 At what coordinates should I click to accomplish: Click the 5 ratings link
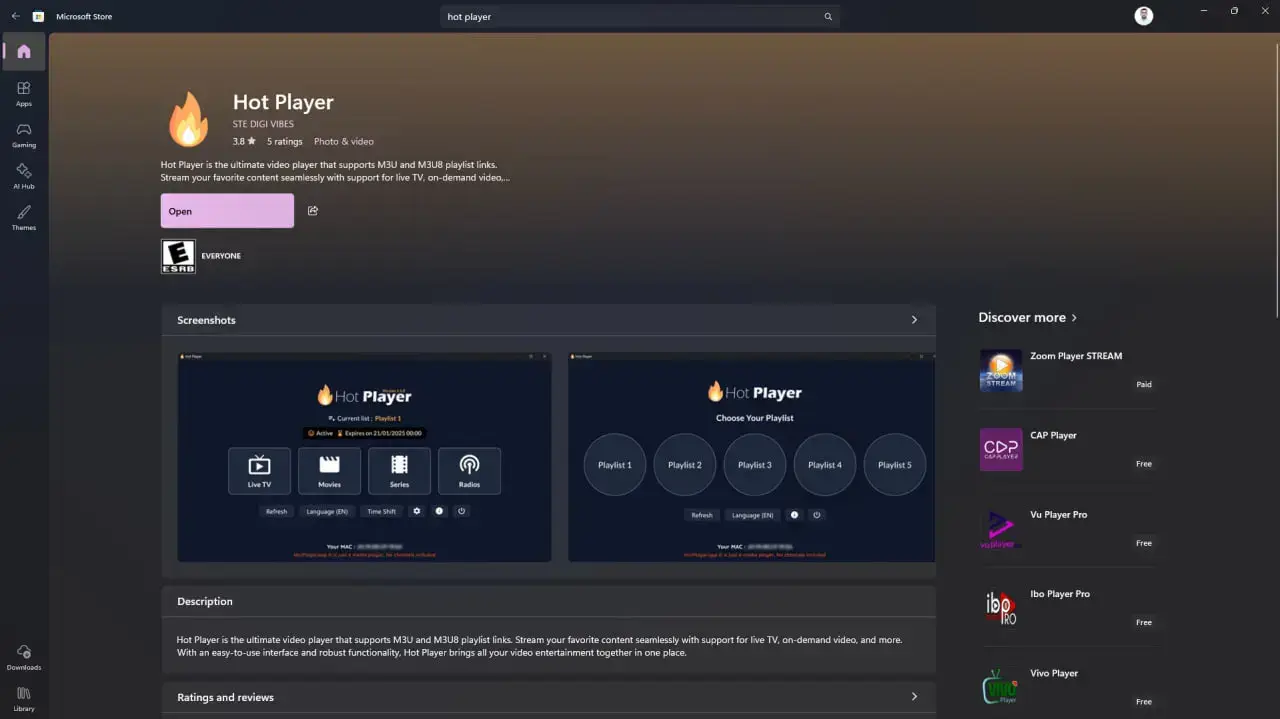[285, 142]
